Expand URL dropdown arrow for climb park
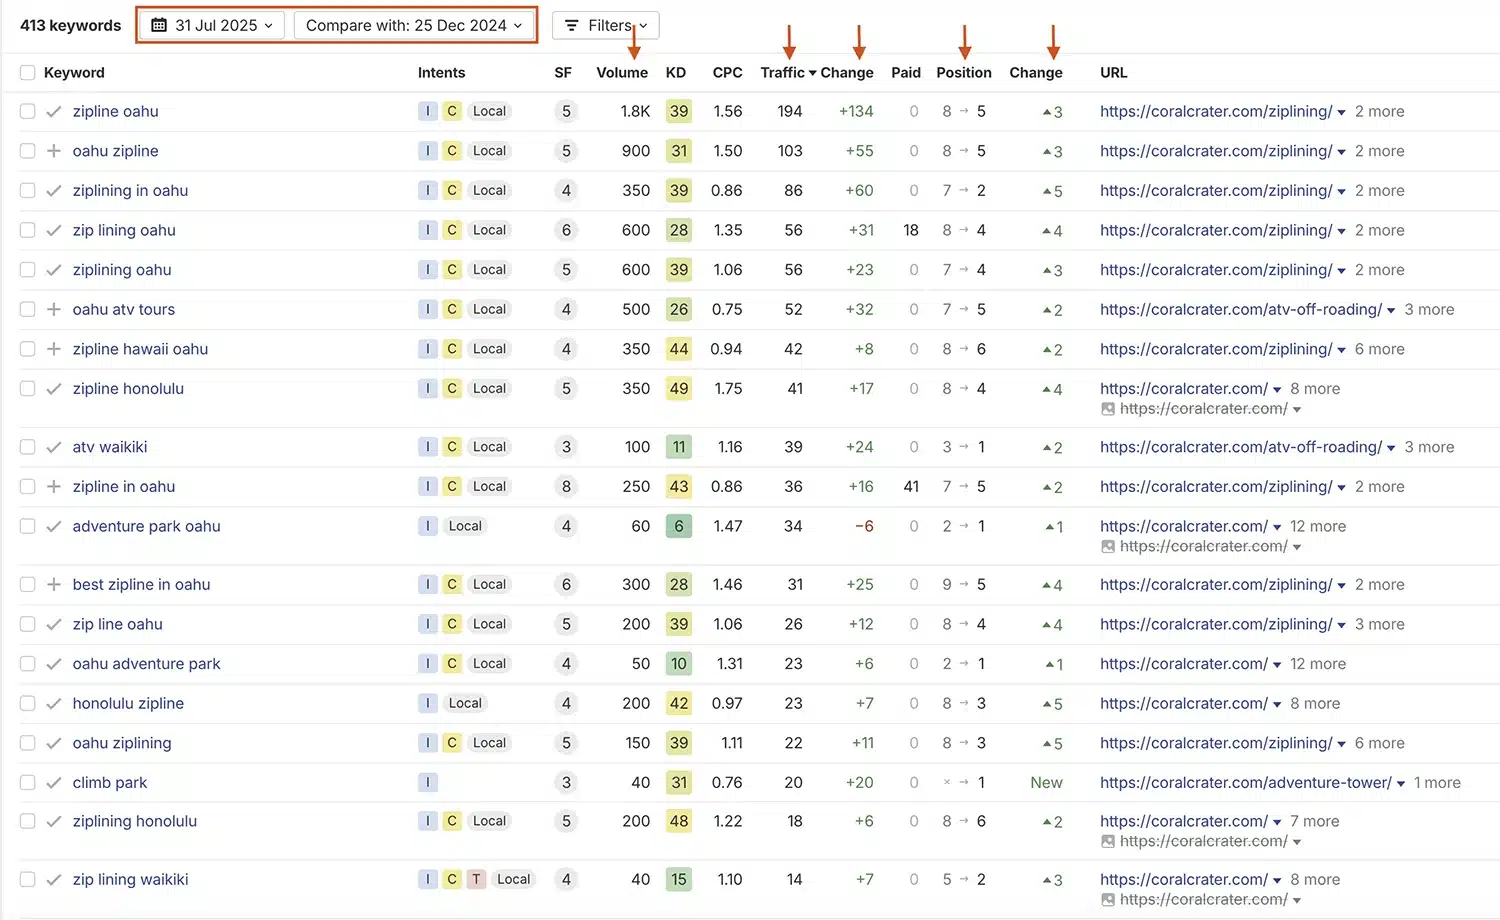This screenshot has height=920, width=1500. click(x=1401, y=783)
